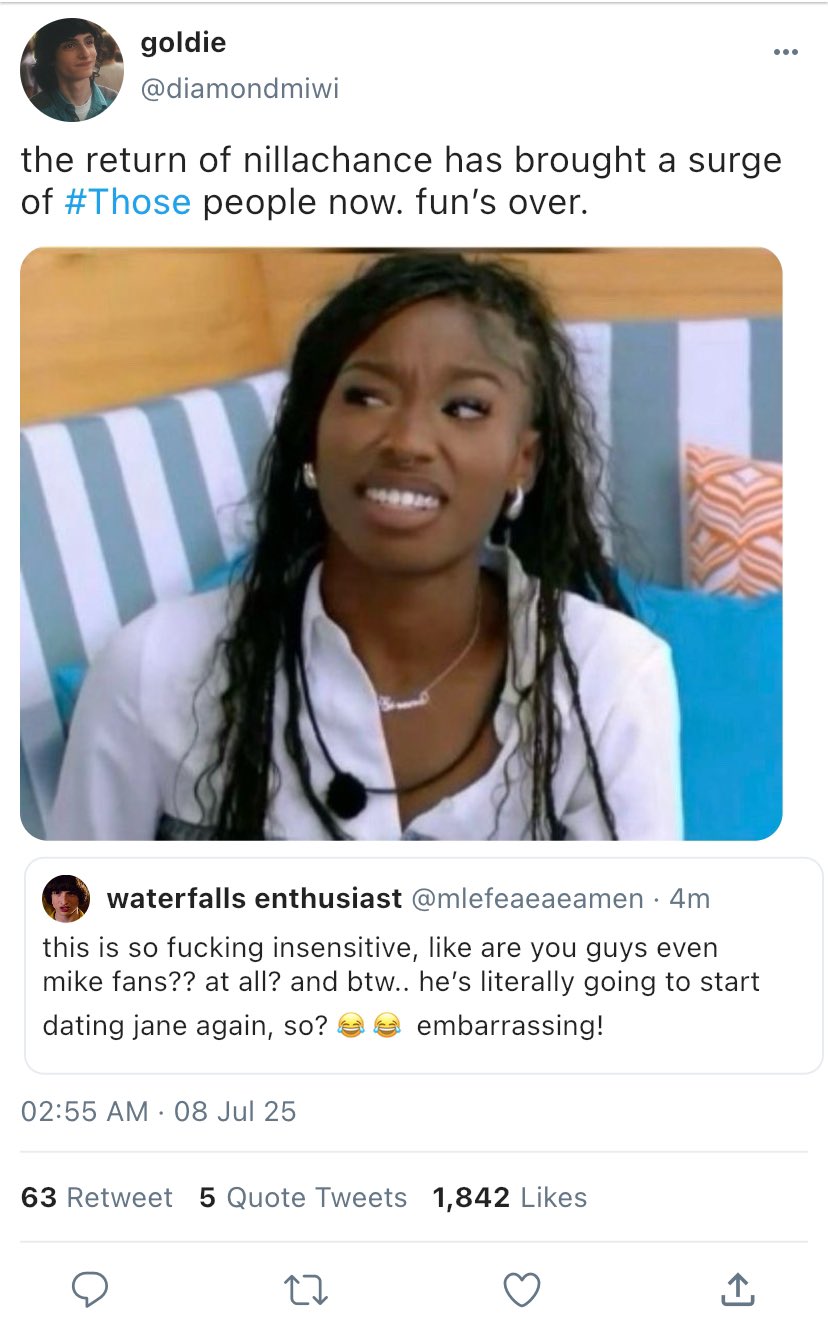Open the @mlefeaeaeamen handle in quote
Screen dimensions: 828x1324
click(527, 898)
